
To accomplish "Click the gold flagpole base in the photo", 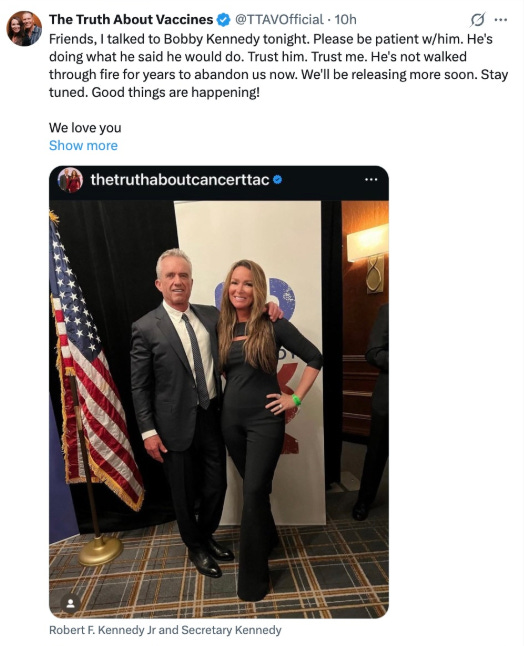I will point(100,550).
